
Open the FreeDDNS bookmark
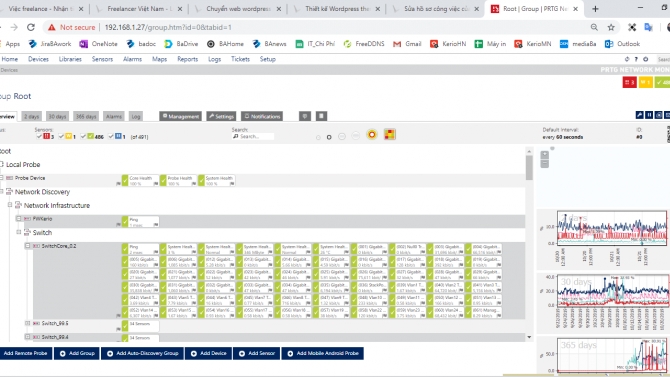[364, 44]
